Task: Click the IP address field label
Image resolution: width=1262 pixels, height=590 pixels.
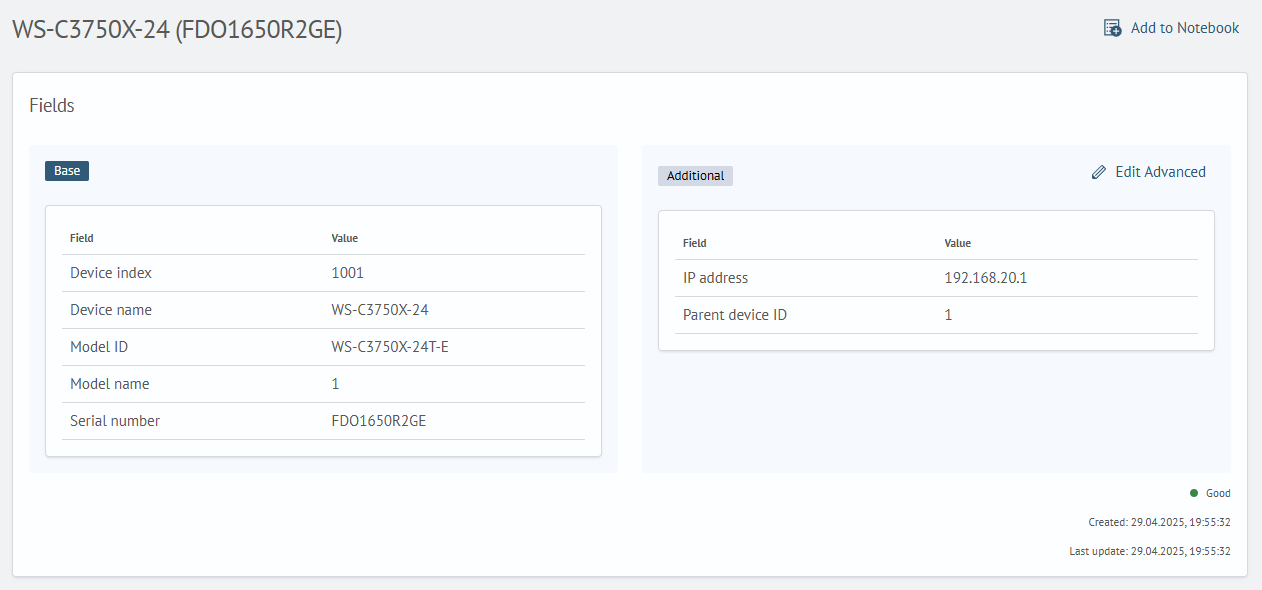Action: coord(715,278)
